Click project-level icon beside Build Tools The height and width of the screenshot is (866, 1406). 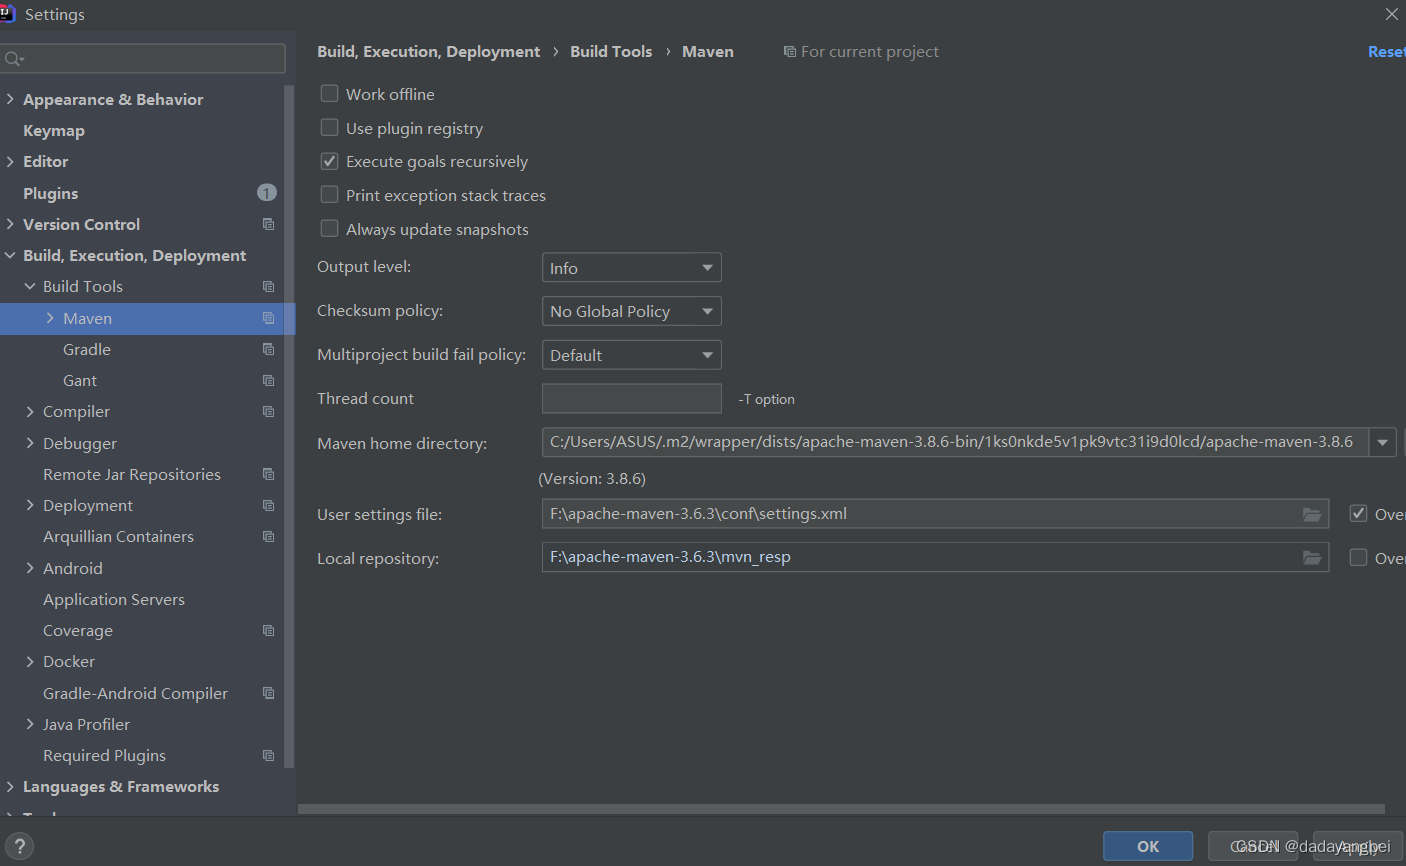[268, 286]
